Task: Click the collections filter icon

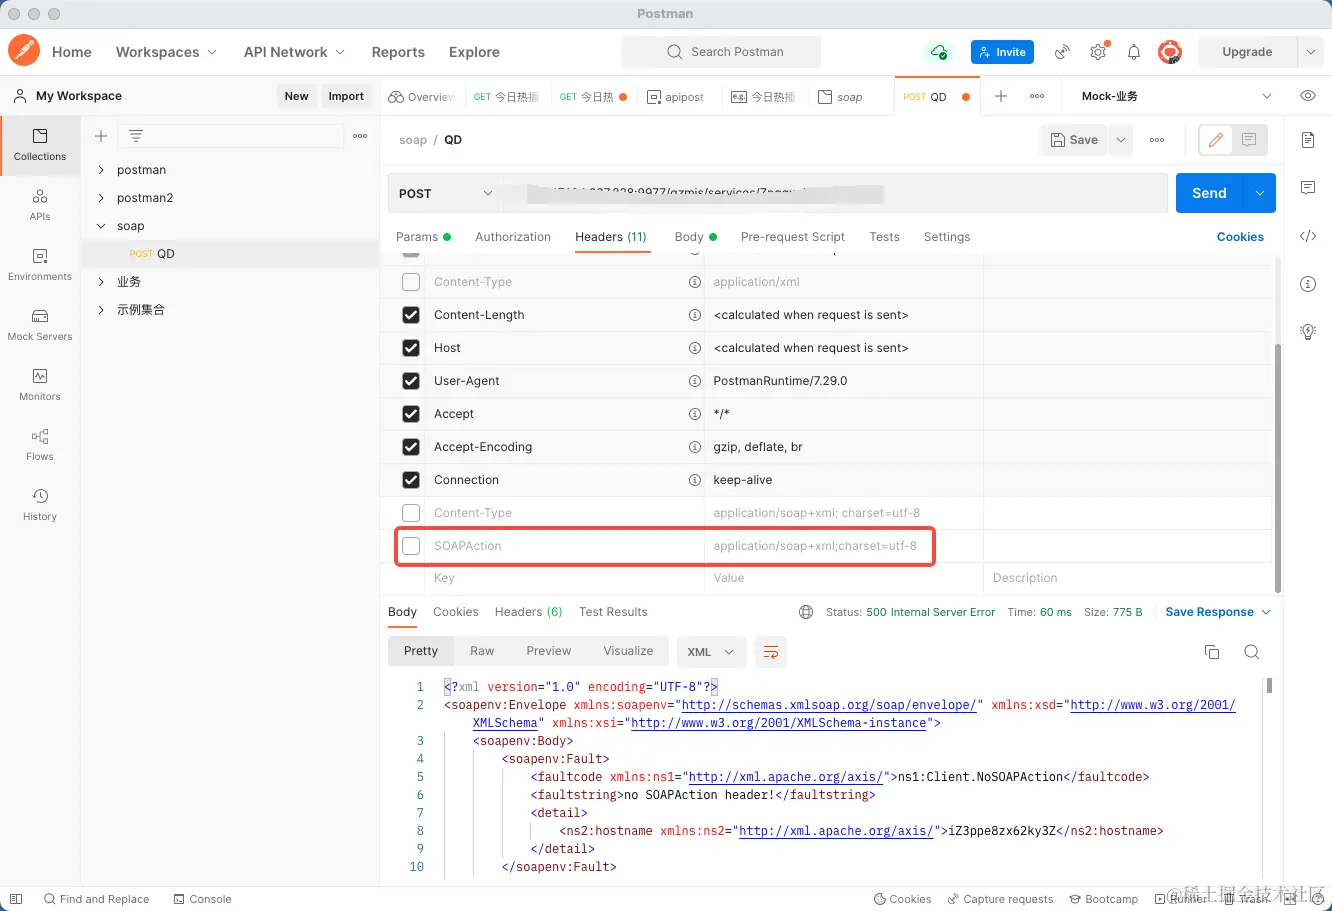Action: tap(136, 136)
